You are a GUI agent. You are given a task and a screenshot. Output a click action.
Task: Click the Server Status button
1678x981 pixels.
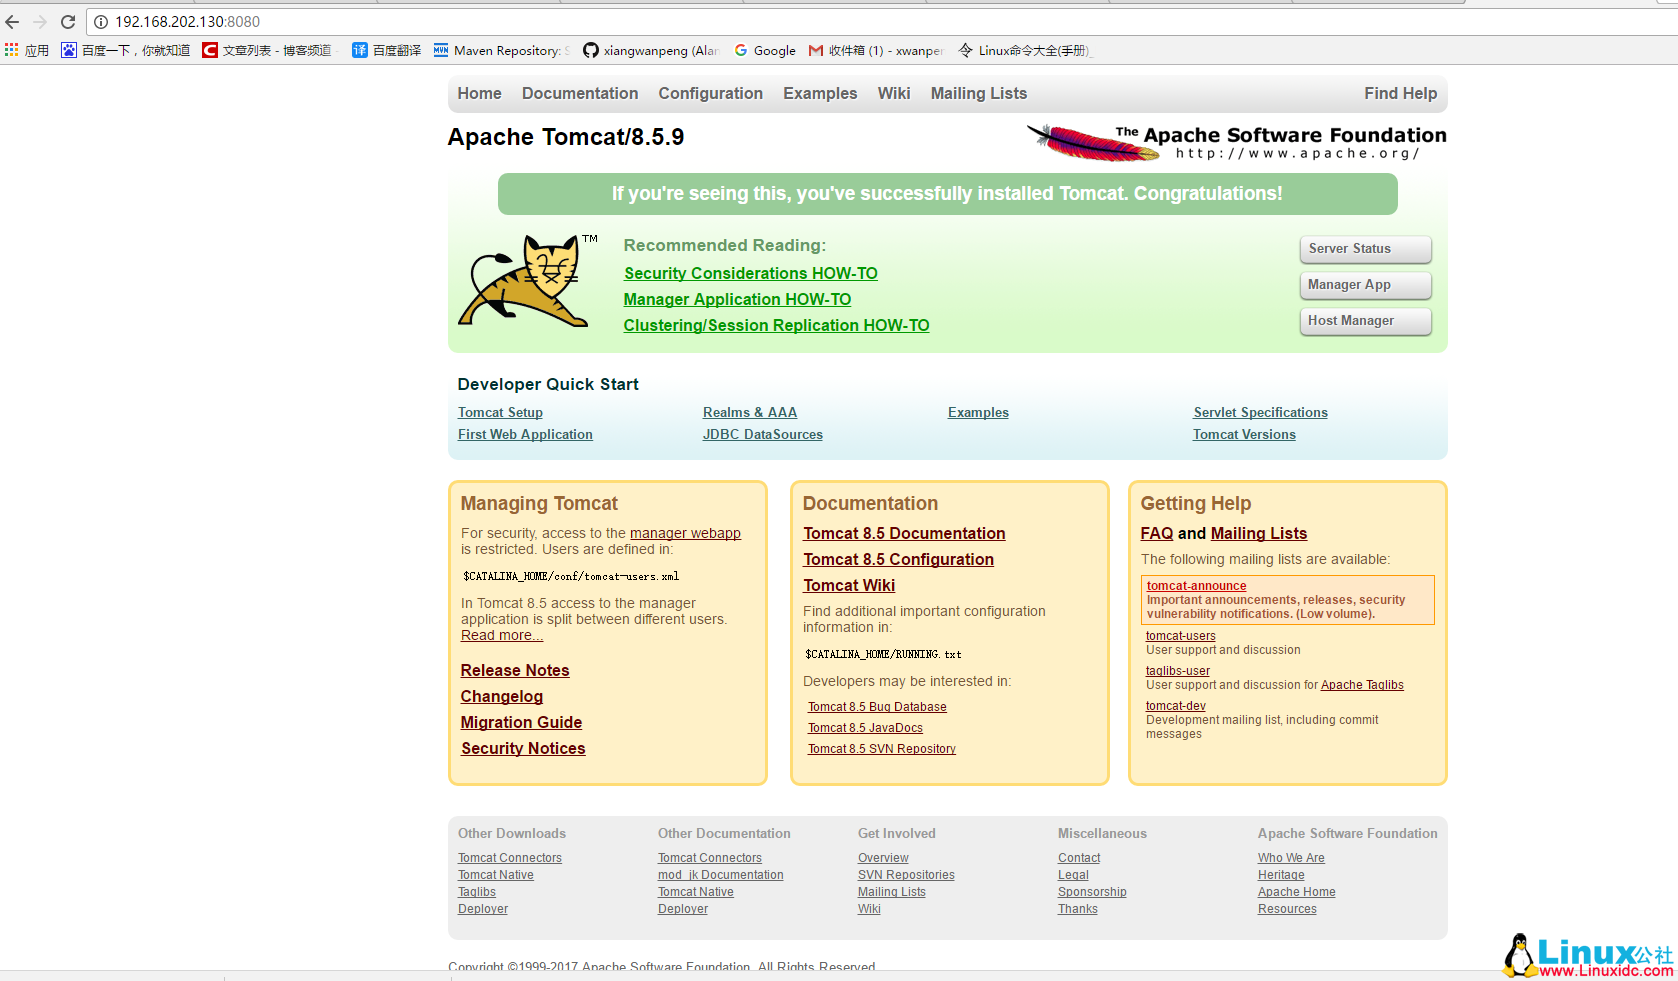click(1365, 249)
